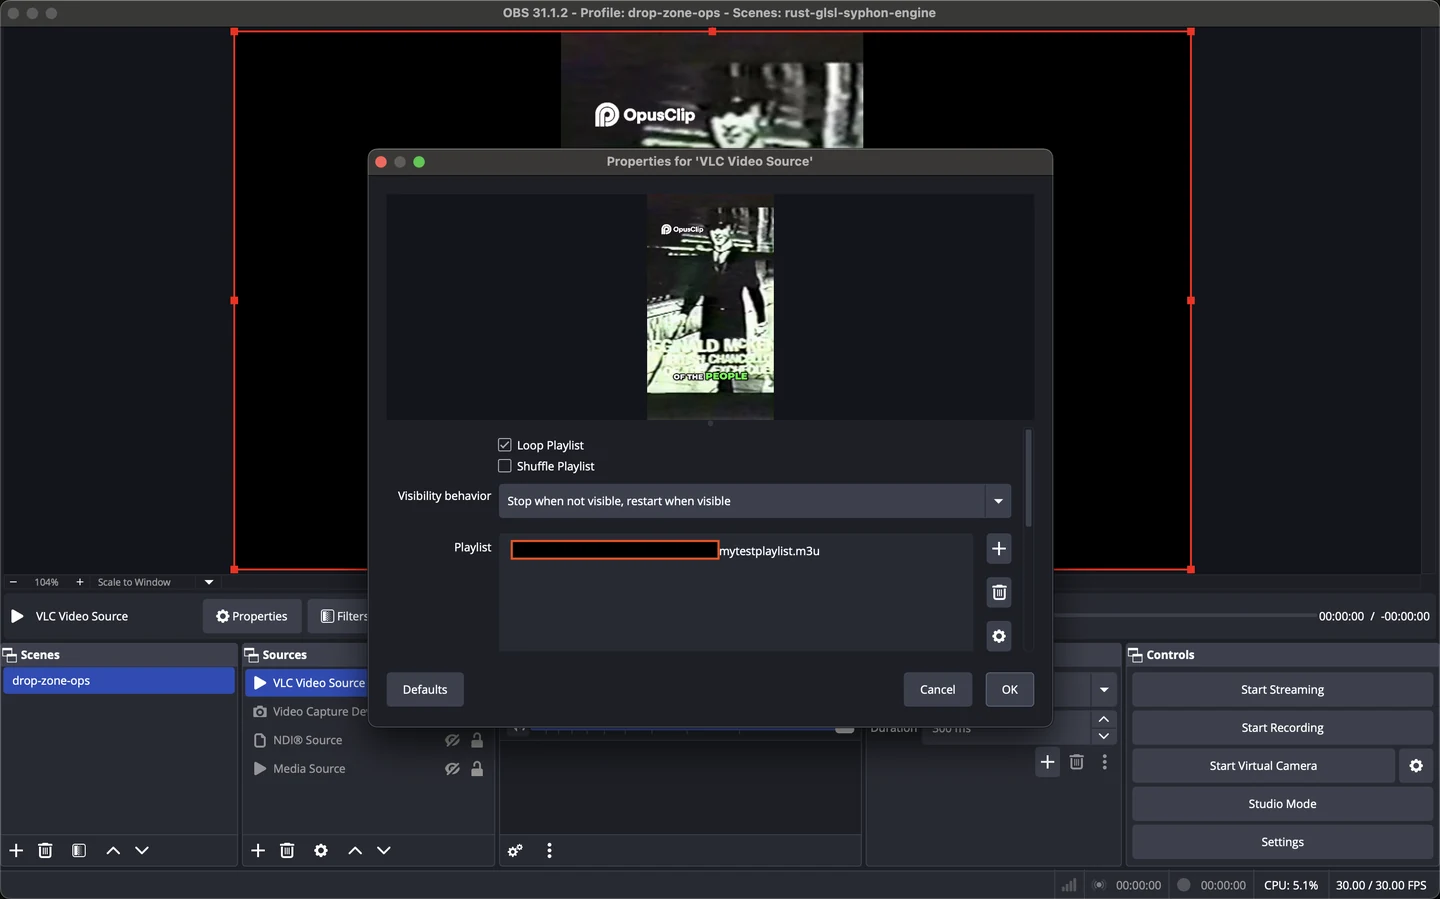This screenshot has height=899, width=1440.
Task: Toggle lock on Media Source
Action: click(x=477, y=769)
